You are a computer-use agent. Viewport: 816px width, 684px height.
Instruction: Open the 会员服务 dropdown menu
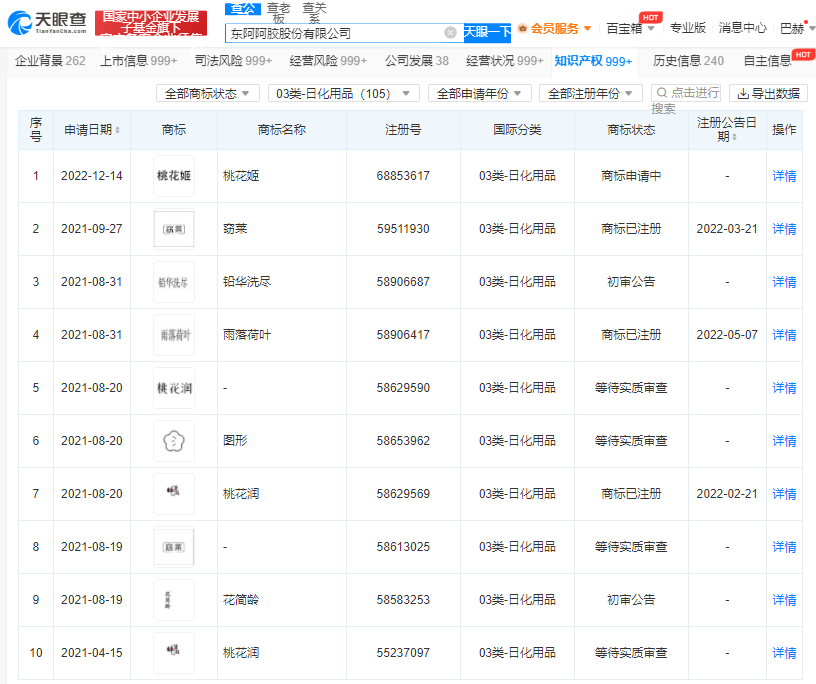[554, 28]
